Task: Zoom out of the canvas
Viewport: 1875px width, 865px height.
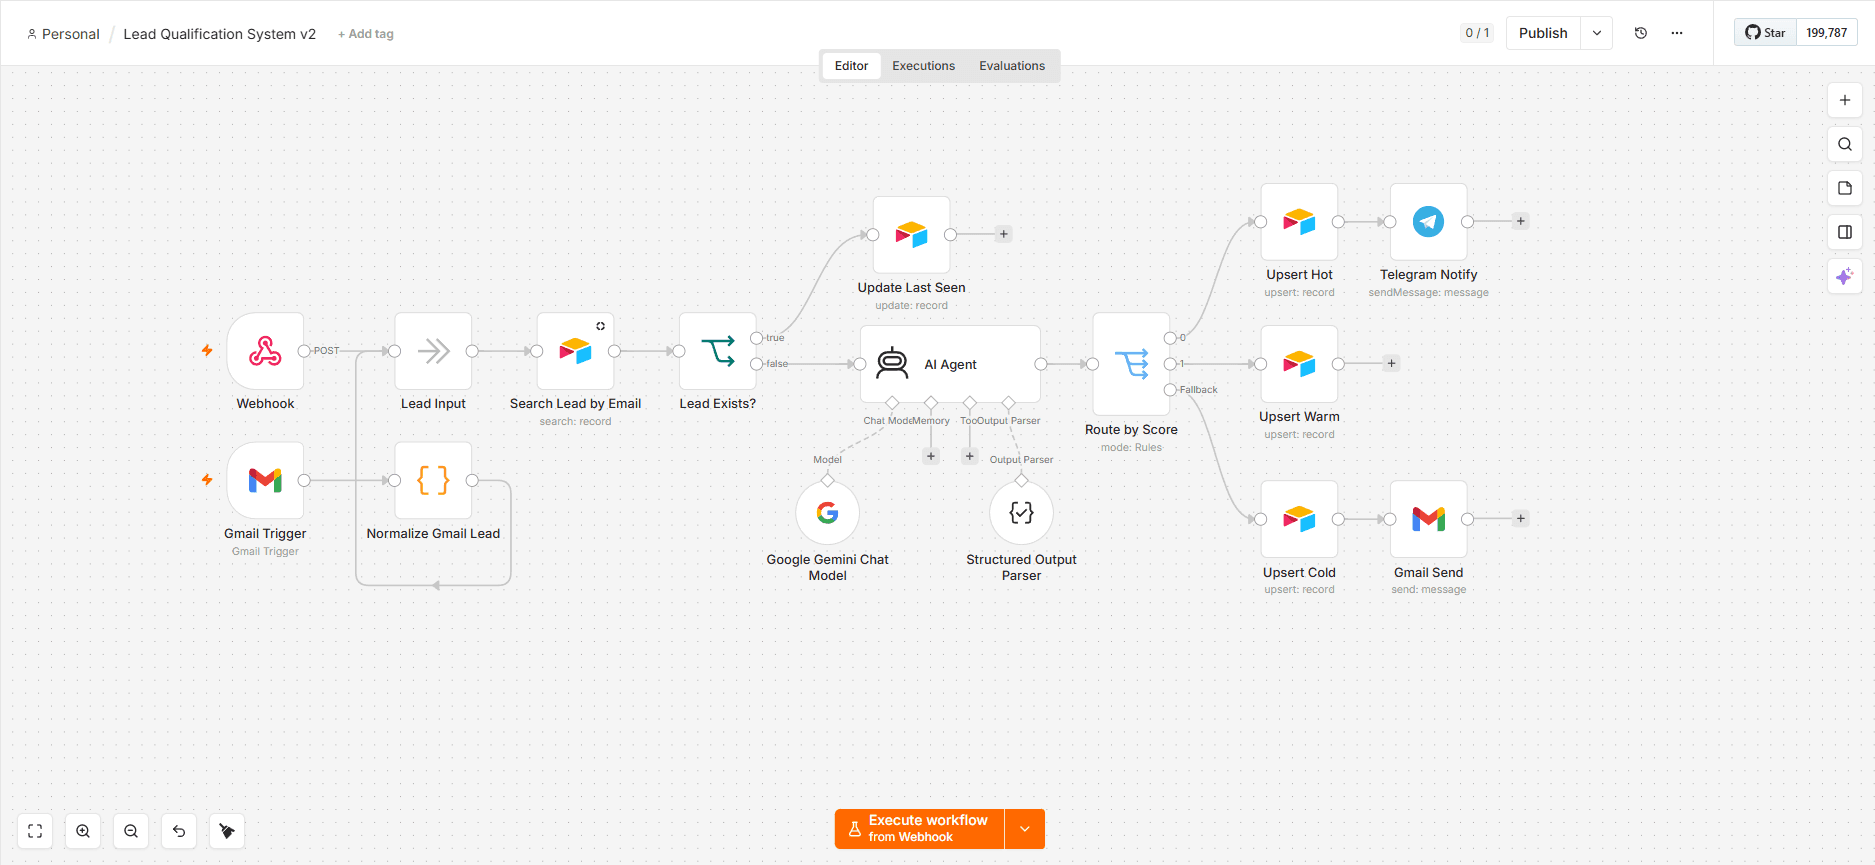Action: coord(131,831)
